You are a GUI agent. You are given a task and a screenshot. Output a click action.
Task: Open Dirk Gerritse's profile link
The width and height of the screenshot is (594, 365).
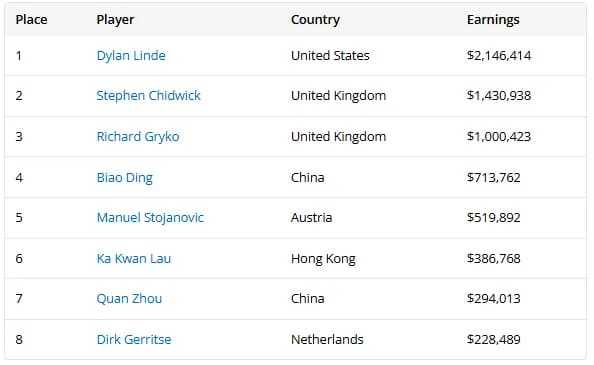point(134,340)
